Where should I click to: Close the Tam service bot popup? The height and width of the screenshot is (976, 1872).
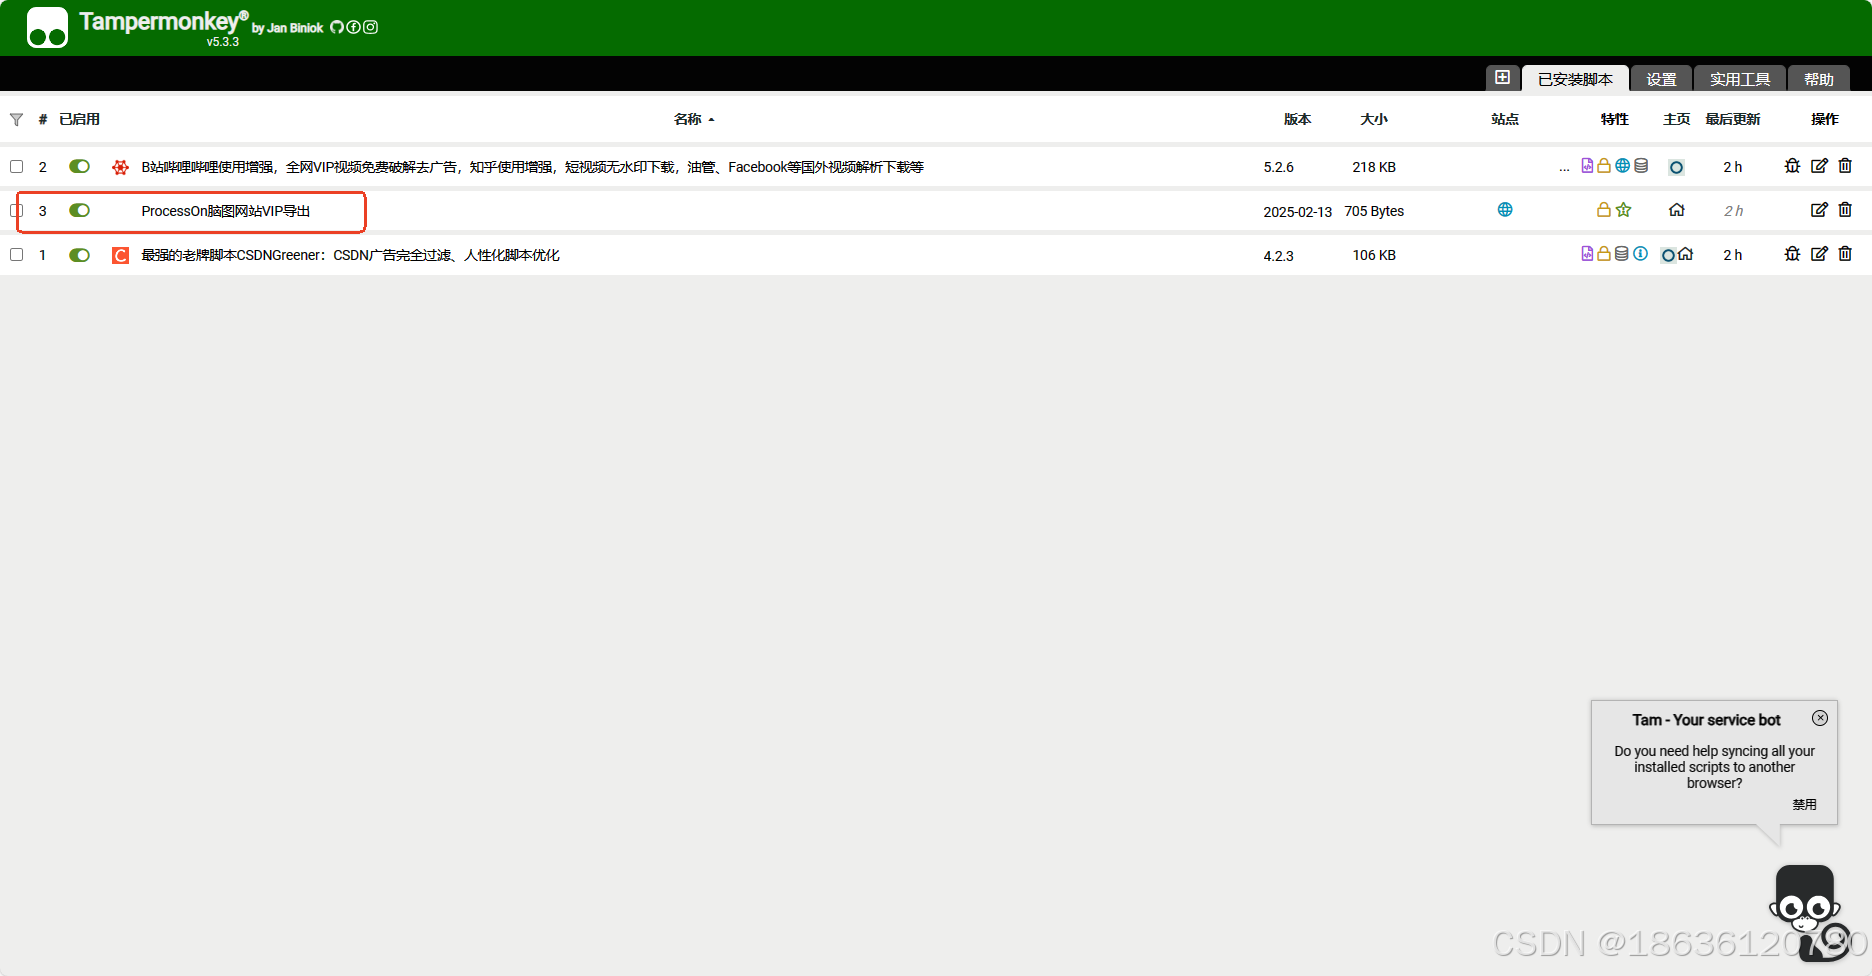click(x=1820, y=718)
